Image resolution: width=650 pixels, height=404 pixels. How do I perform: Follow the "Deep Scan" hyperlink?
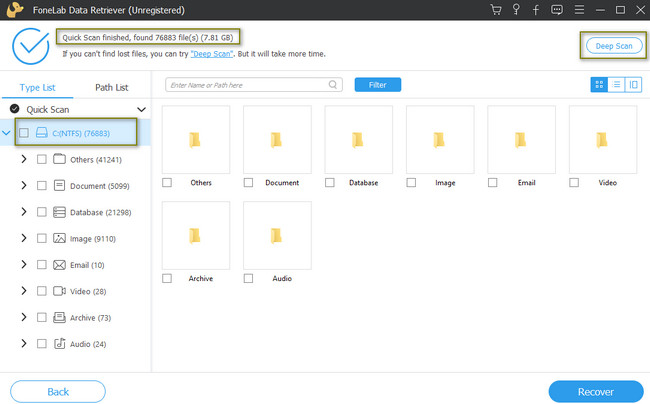(x=212, y=54)
